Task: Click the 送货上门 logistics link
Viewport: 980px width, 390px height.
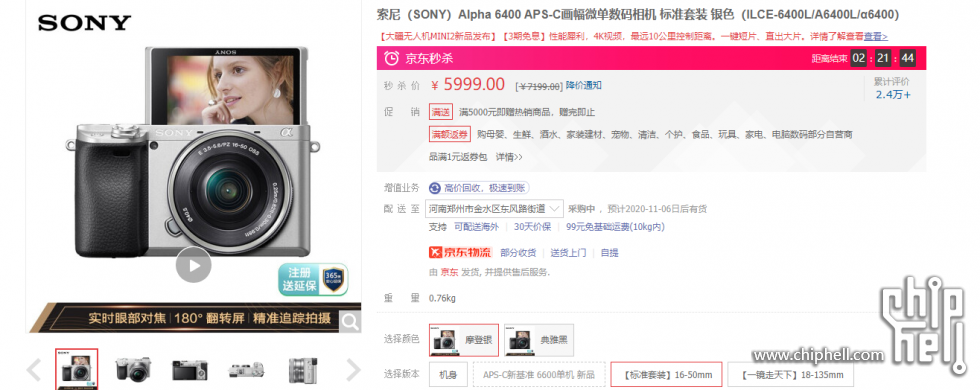Action: click(x=568, y=252)
